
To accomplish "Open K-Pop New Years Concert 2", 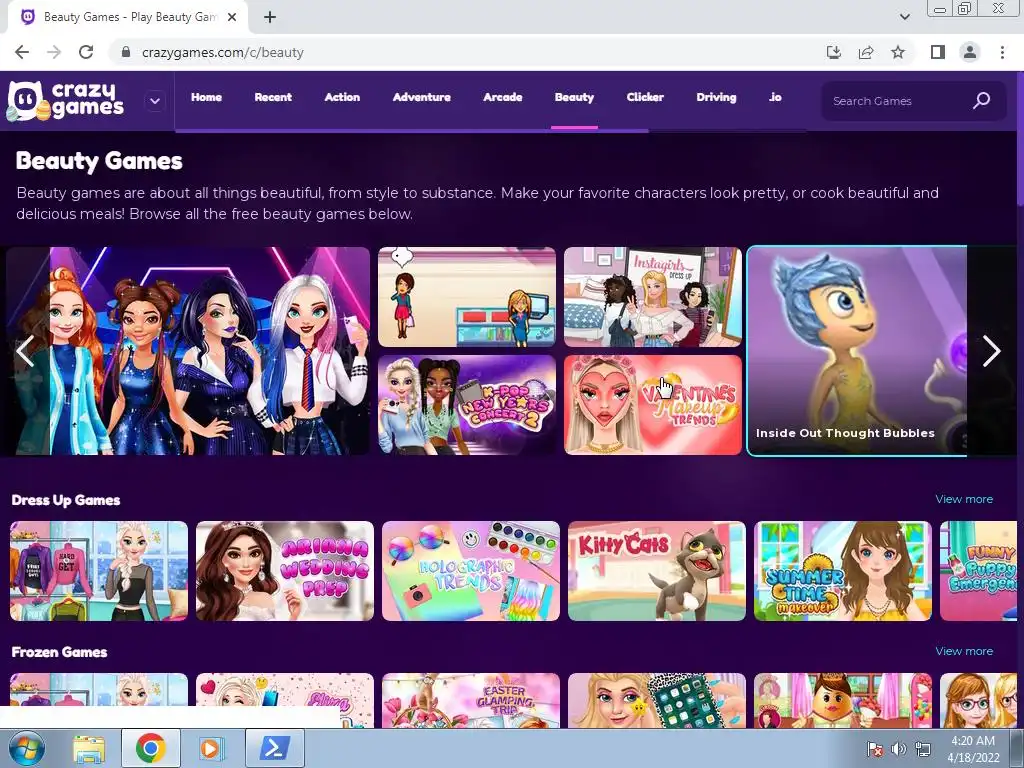I will 467,405.
